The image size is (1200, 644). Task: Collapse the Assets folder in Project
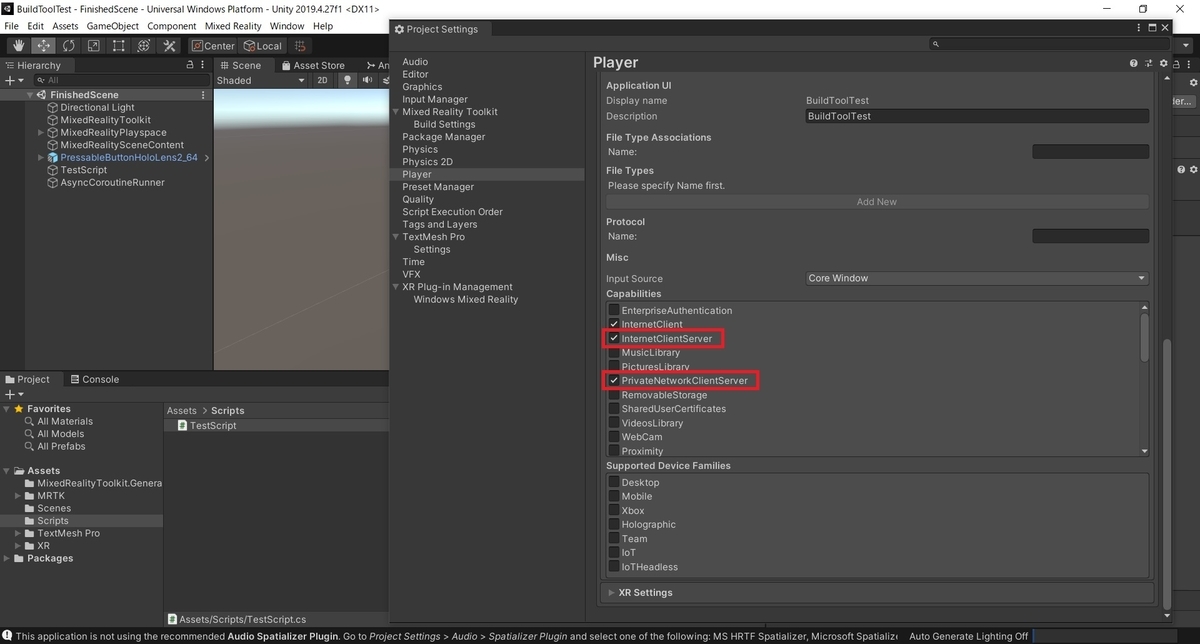tap(7, 470)
